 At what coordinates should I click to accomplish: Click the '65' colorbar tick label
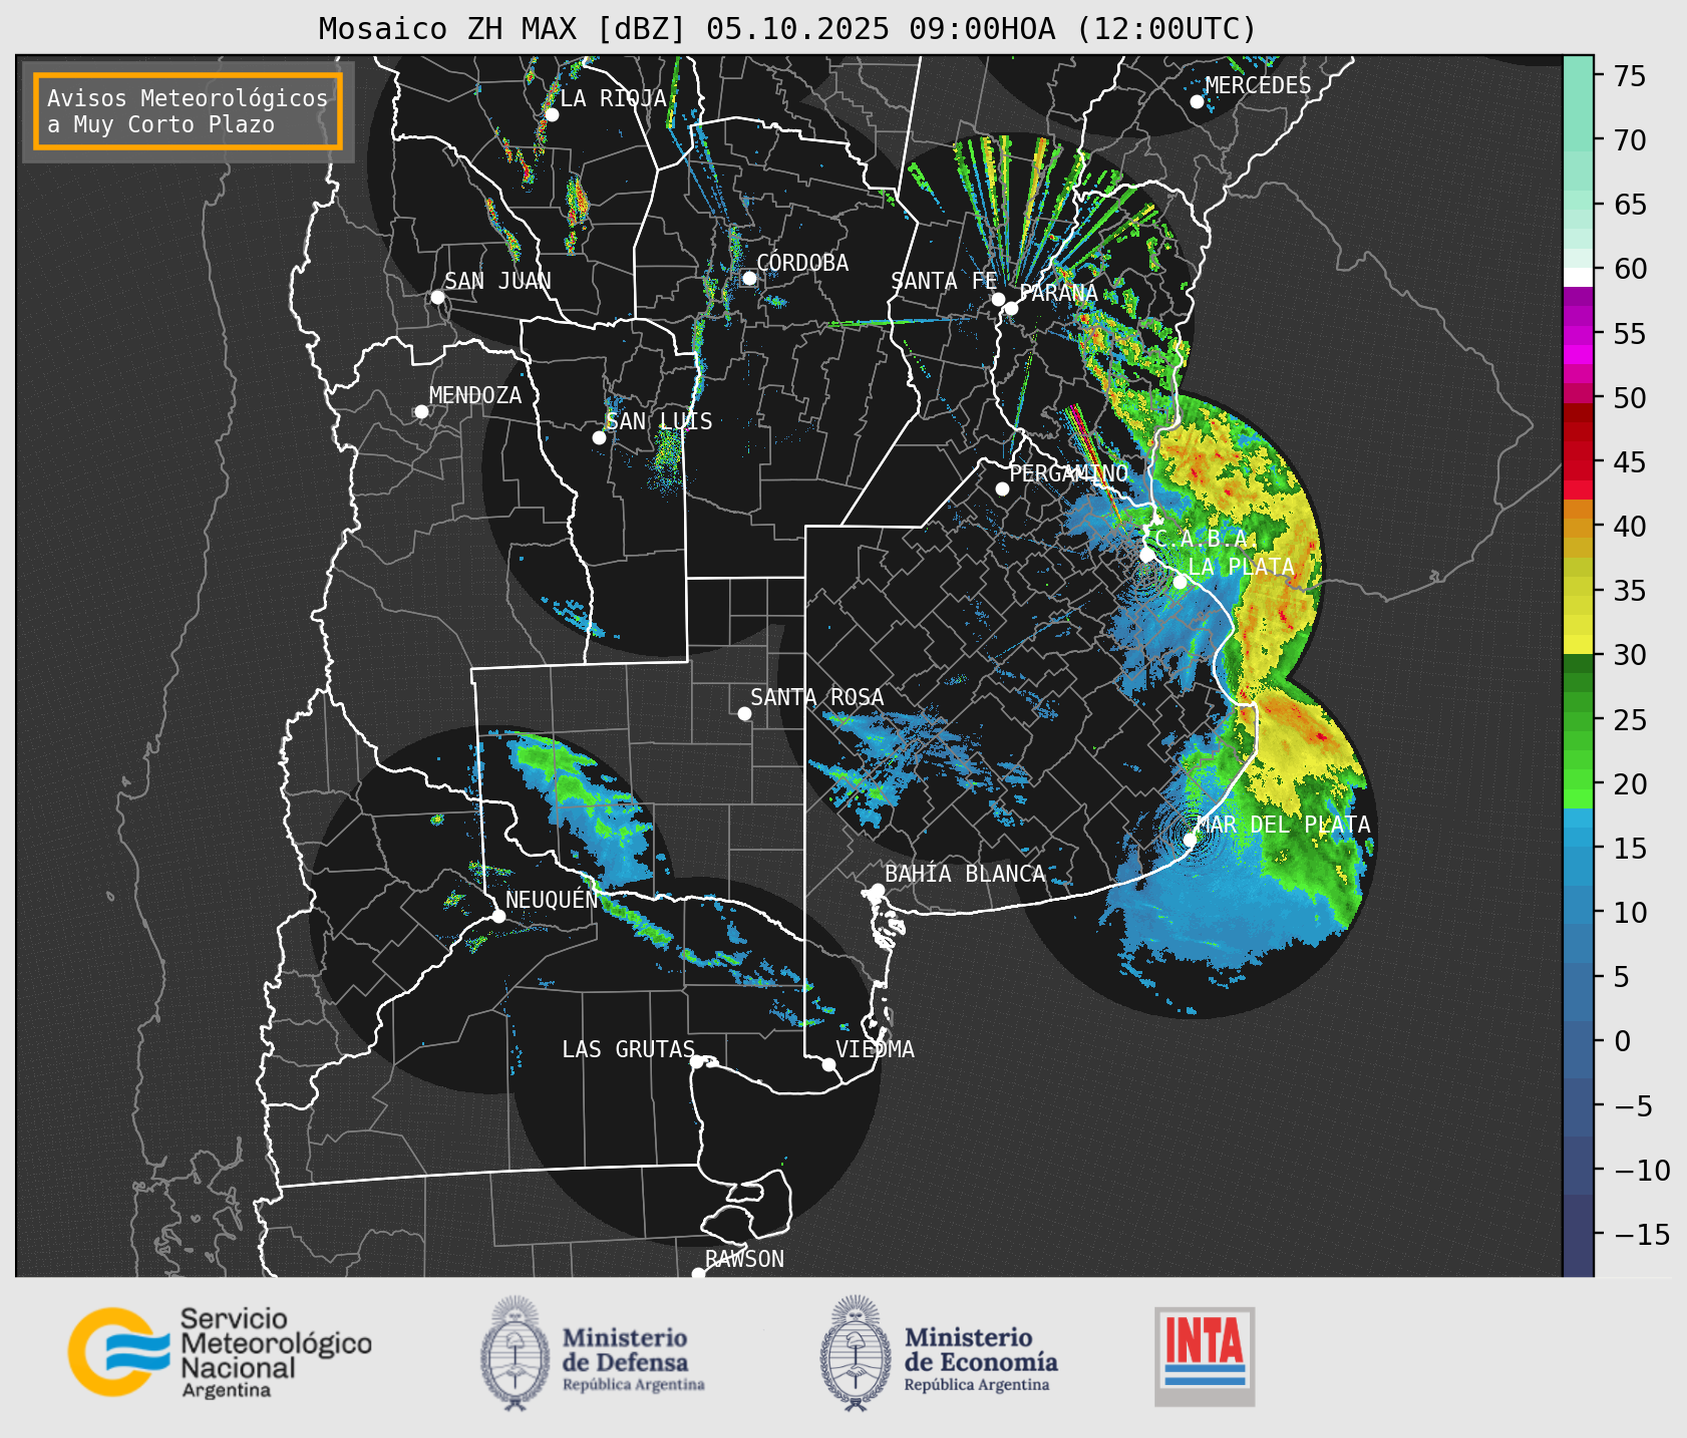(1630, 205)
